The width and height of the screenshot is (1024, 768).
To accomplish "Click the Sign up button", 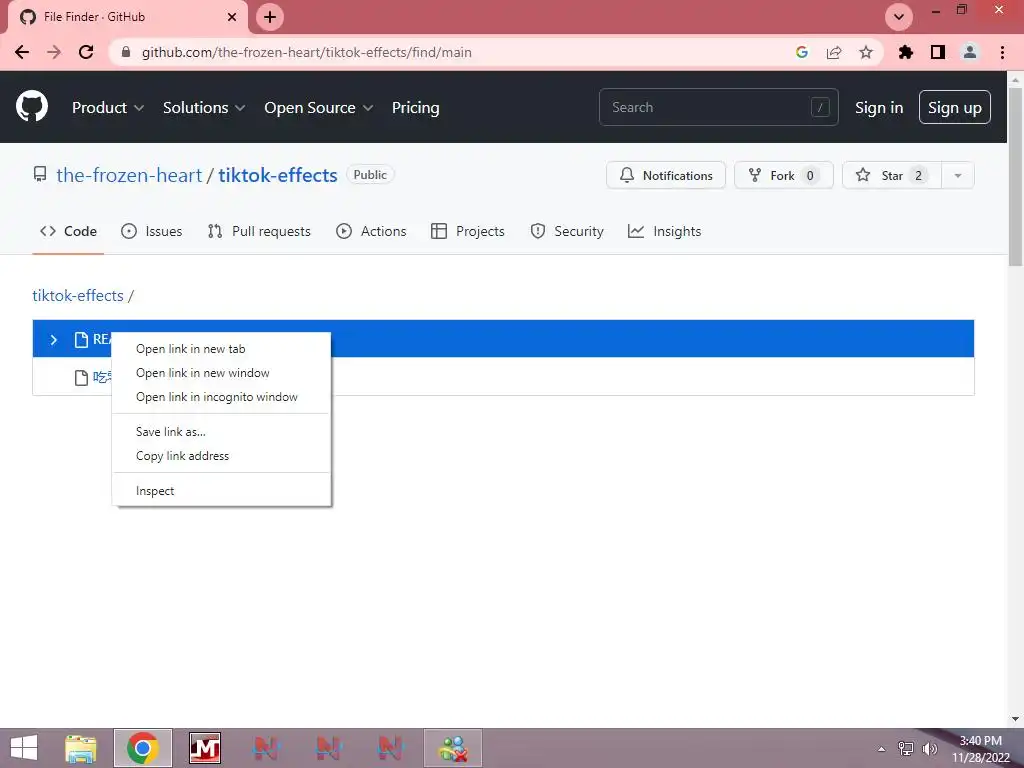I will pos(954,107).
